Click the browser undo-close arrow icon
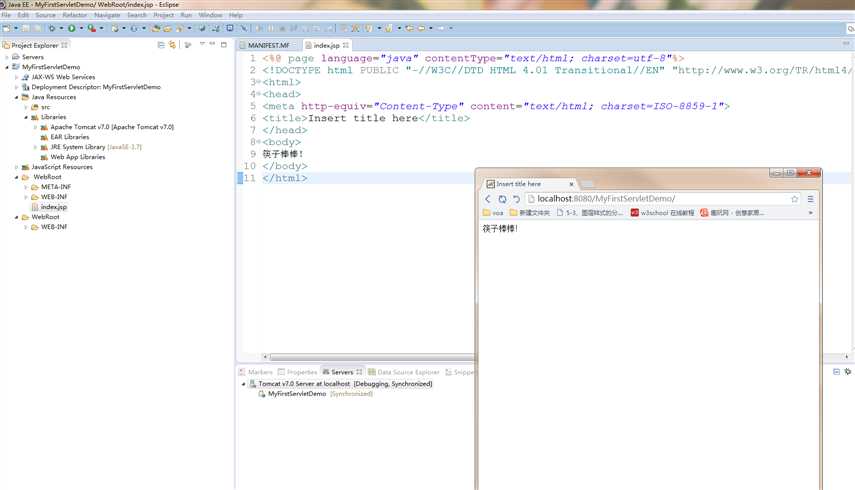The image size is (855, 490). [516, 199]
